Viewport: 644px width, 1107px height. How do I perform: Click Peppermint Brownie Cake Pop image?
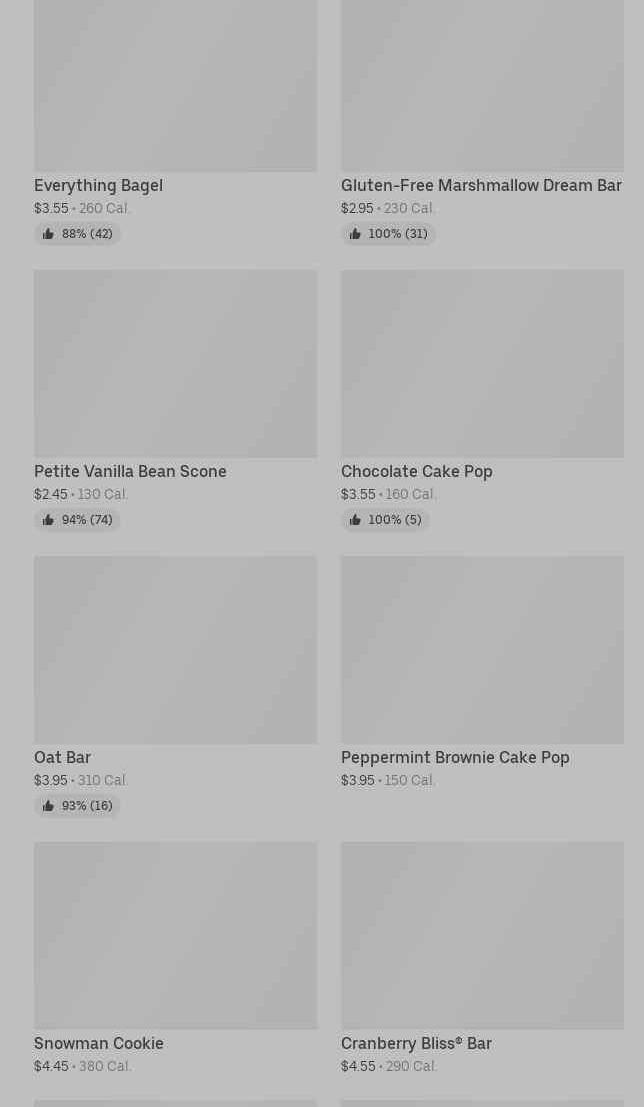pyautogui.click(x=482, y=649)
